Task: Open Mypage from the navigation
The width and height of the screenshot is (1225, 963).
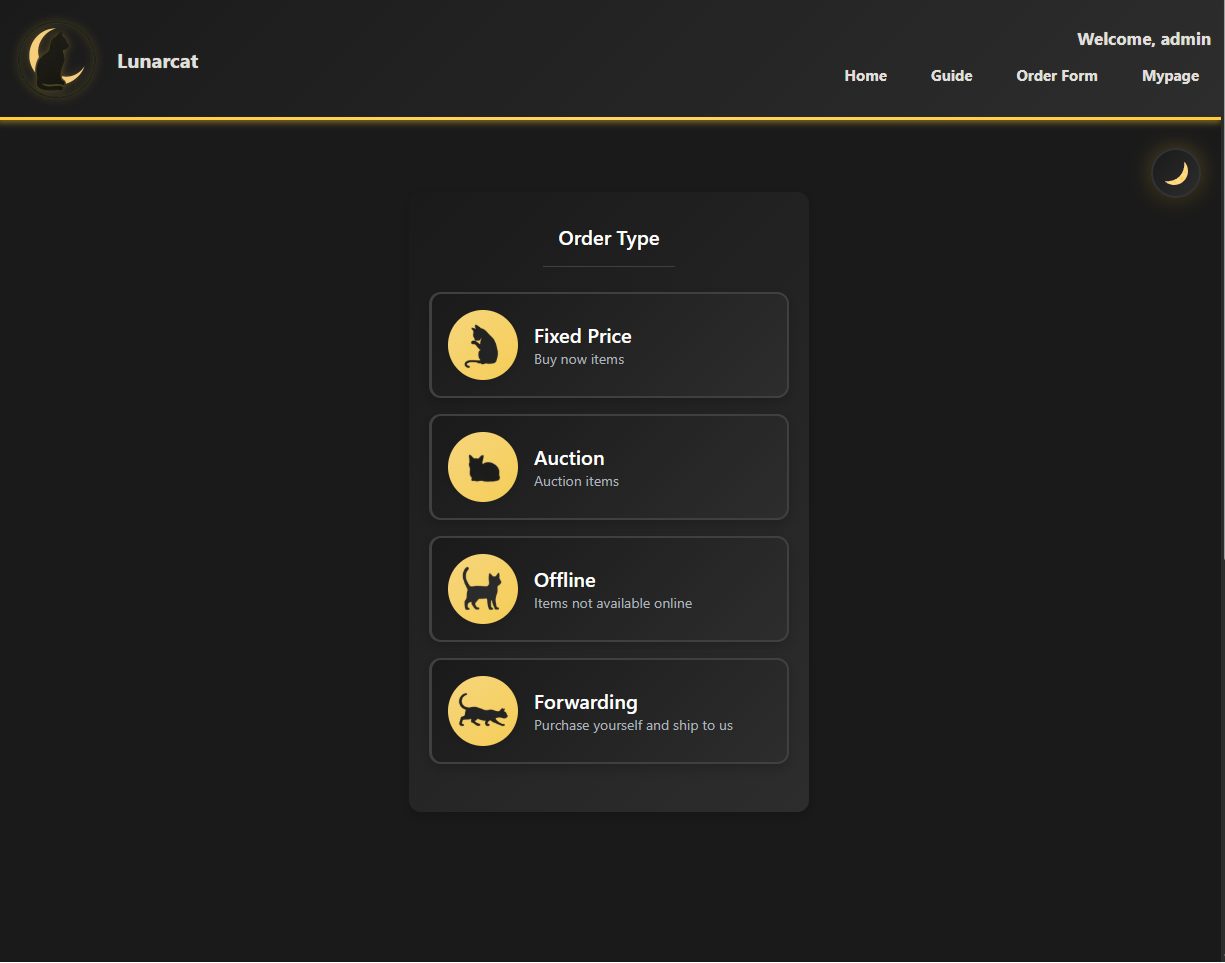Action: 1171,76
